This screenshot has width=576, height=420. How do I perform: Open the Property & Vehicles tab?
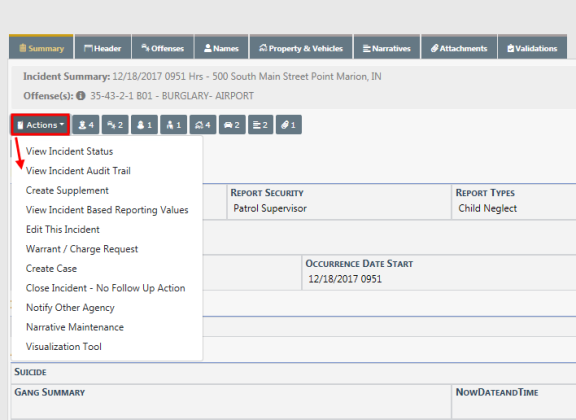301,48
